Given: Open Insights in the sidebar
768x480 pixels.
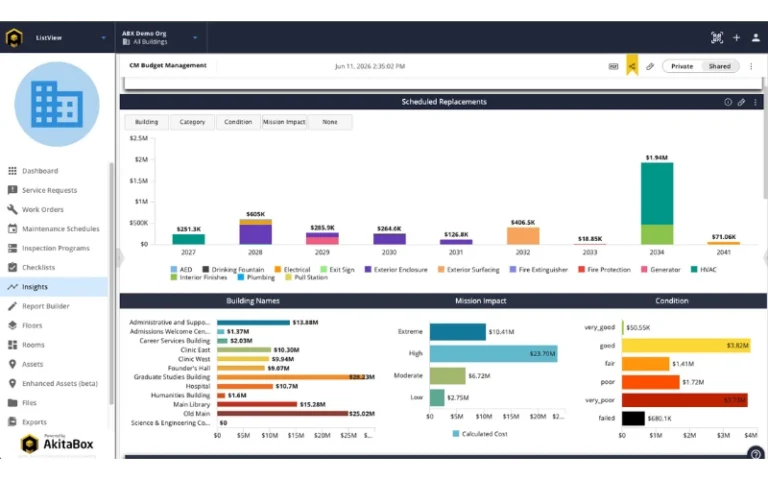Looking at the screenshot, I should [x=54, y=287].
